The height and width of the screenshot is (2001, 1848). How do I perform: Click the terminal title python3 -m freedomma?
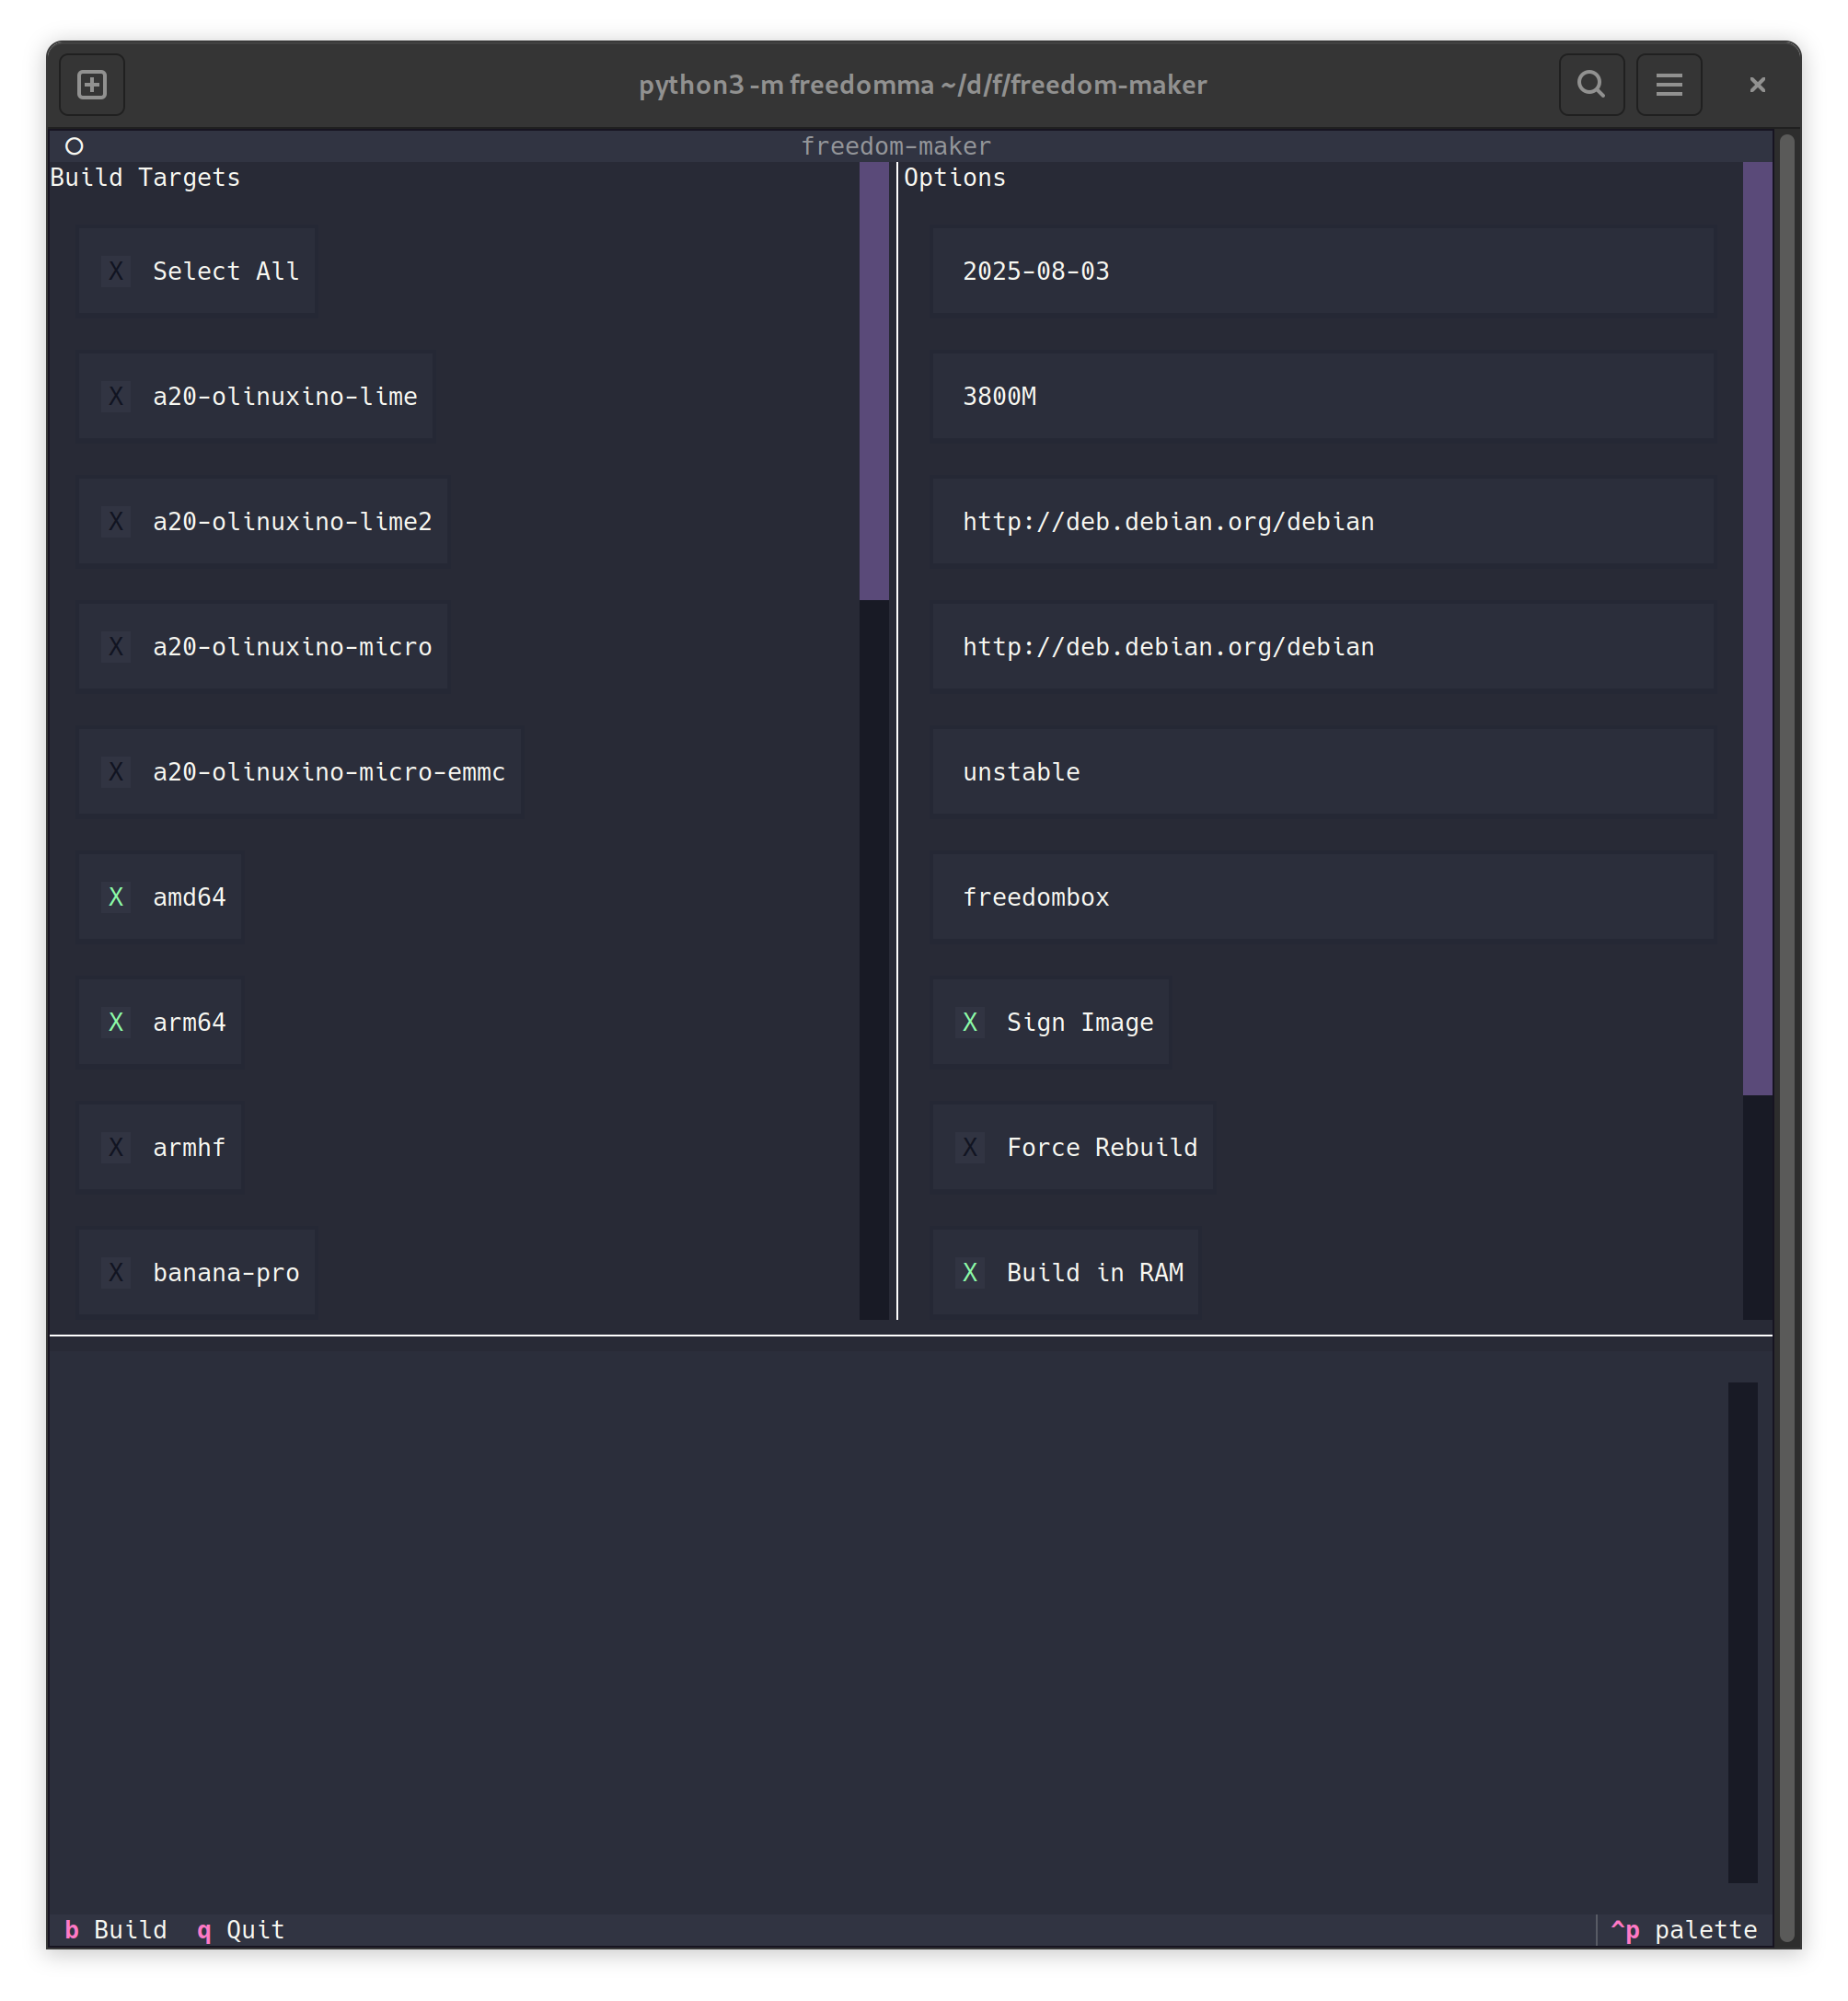pyautogui.click(x=923, y=85)
